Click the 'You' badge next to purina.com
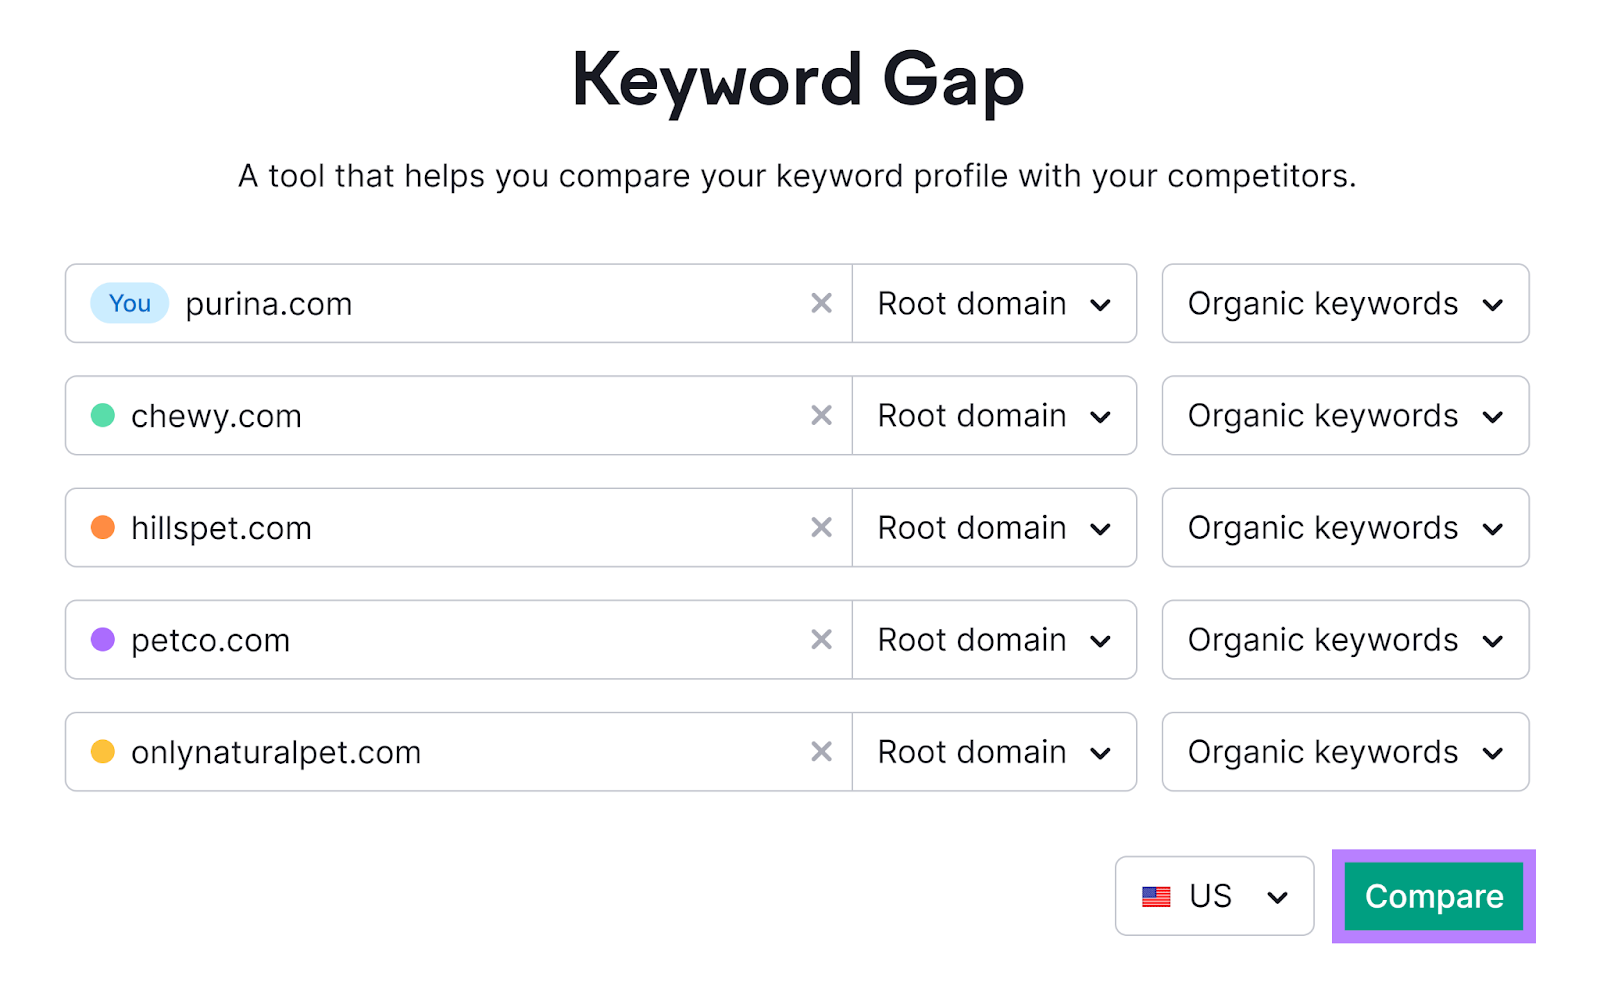The height and width of the screenshot is (993, 1600). point(129,303)
